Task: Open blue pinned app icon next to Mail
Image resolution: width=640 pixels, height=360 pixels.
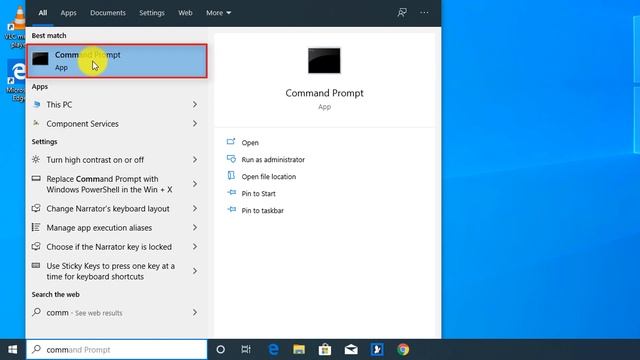Action: pyautogui.click(x=377, y=349)
